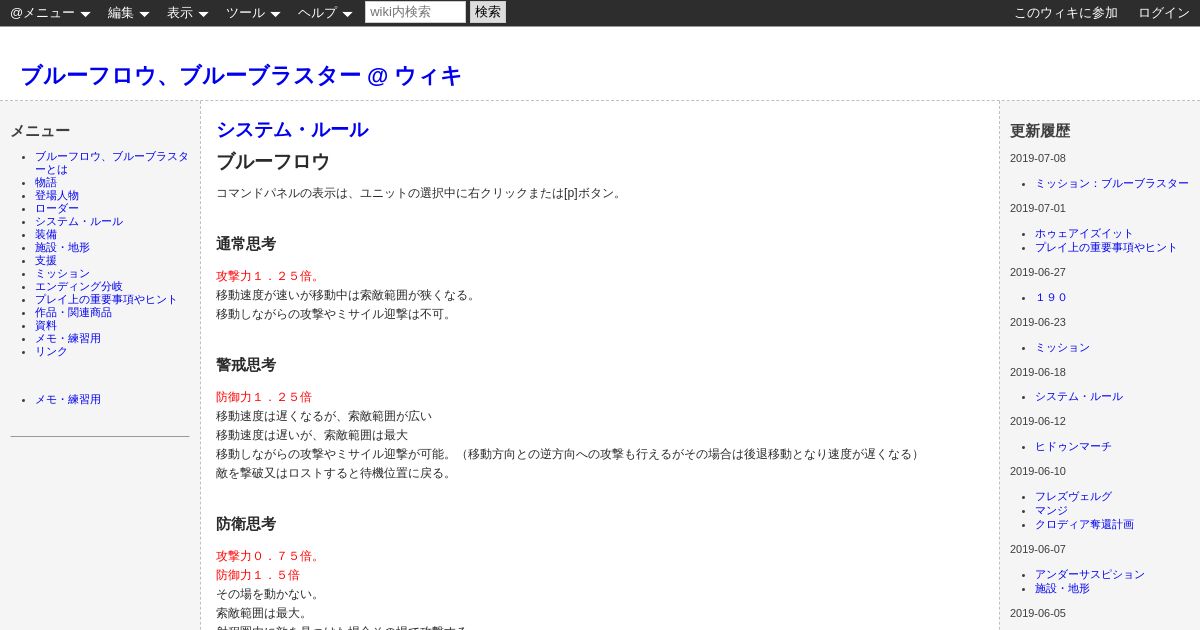The image size is (1200, 630).
Task: Click the ブルーフロウ content heading
Action: click(273, 162)
